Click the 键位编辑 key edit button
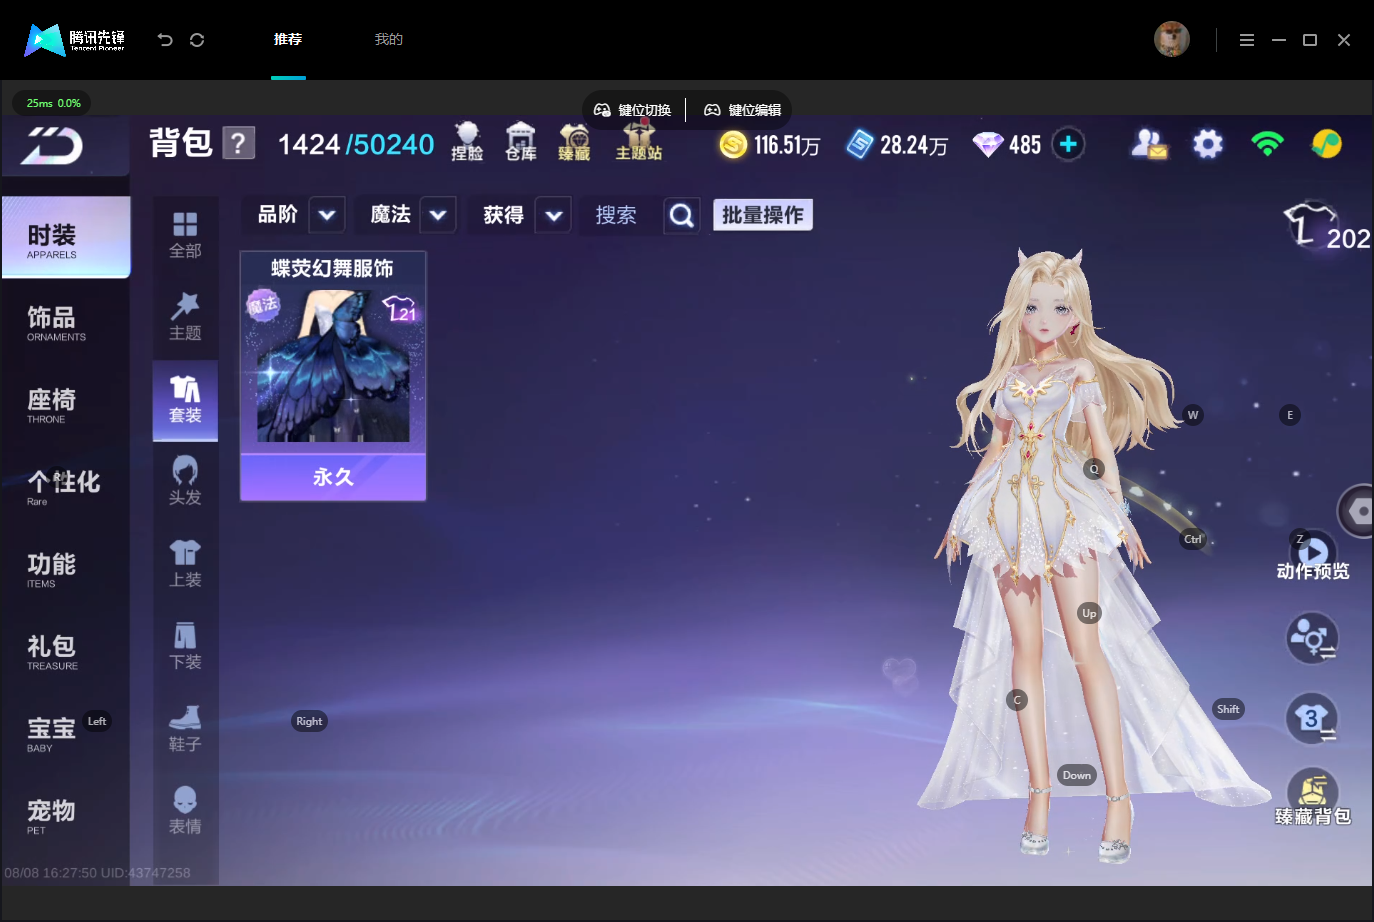The image size is (1374, 922). [743, 110]
